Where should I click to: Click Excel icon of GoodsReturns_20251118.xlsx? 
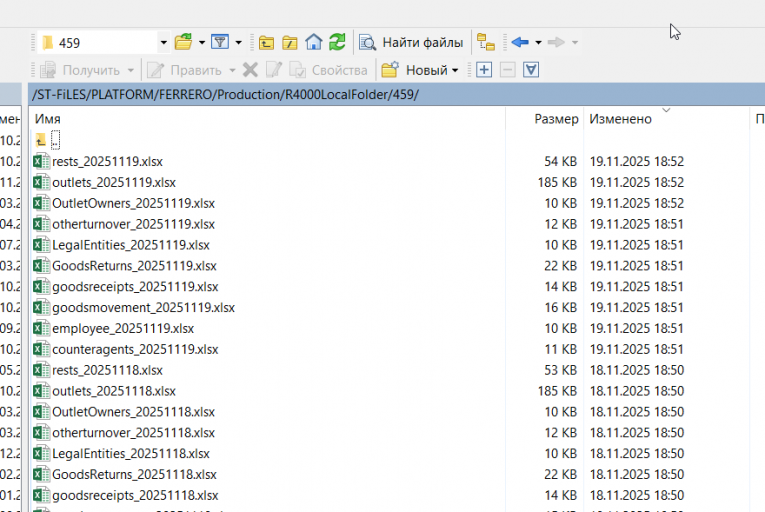(x=41, y=474)
